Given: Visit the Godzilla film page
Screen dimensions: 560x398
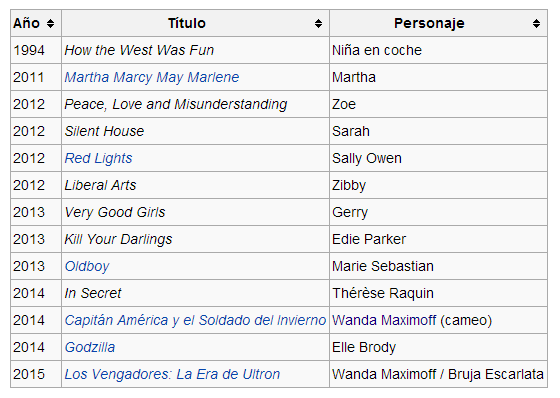Looking at the screenshot, I should tap(90, 347).
